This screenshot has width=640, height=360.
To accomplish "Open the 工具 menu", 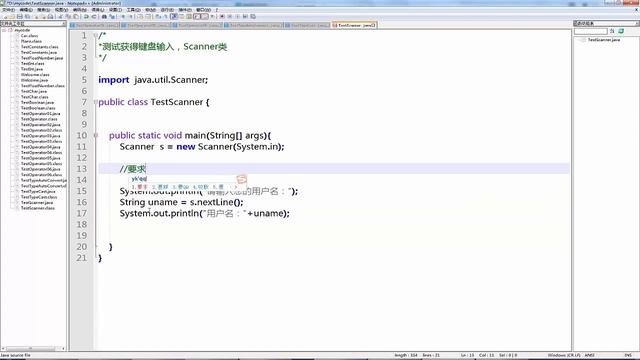I will click(133, 10).
